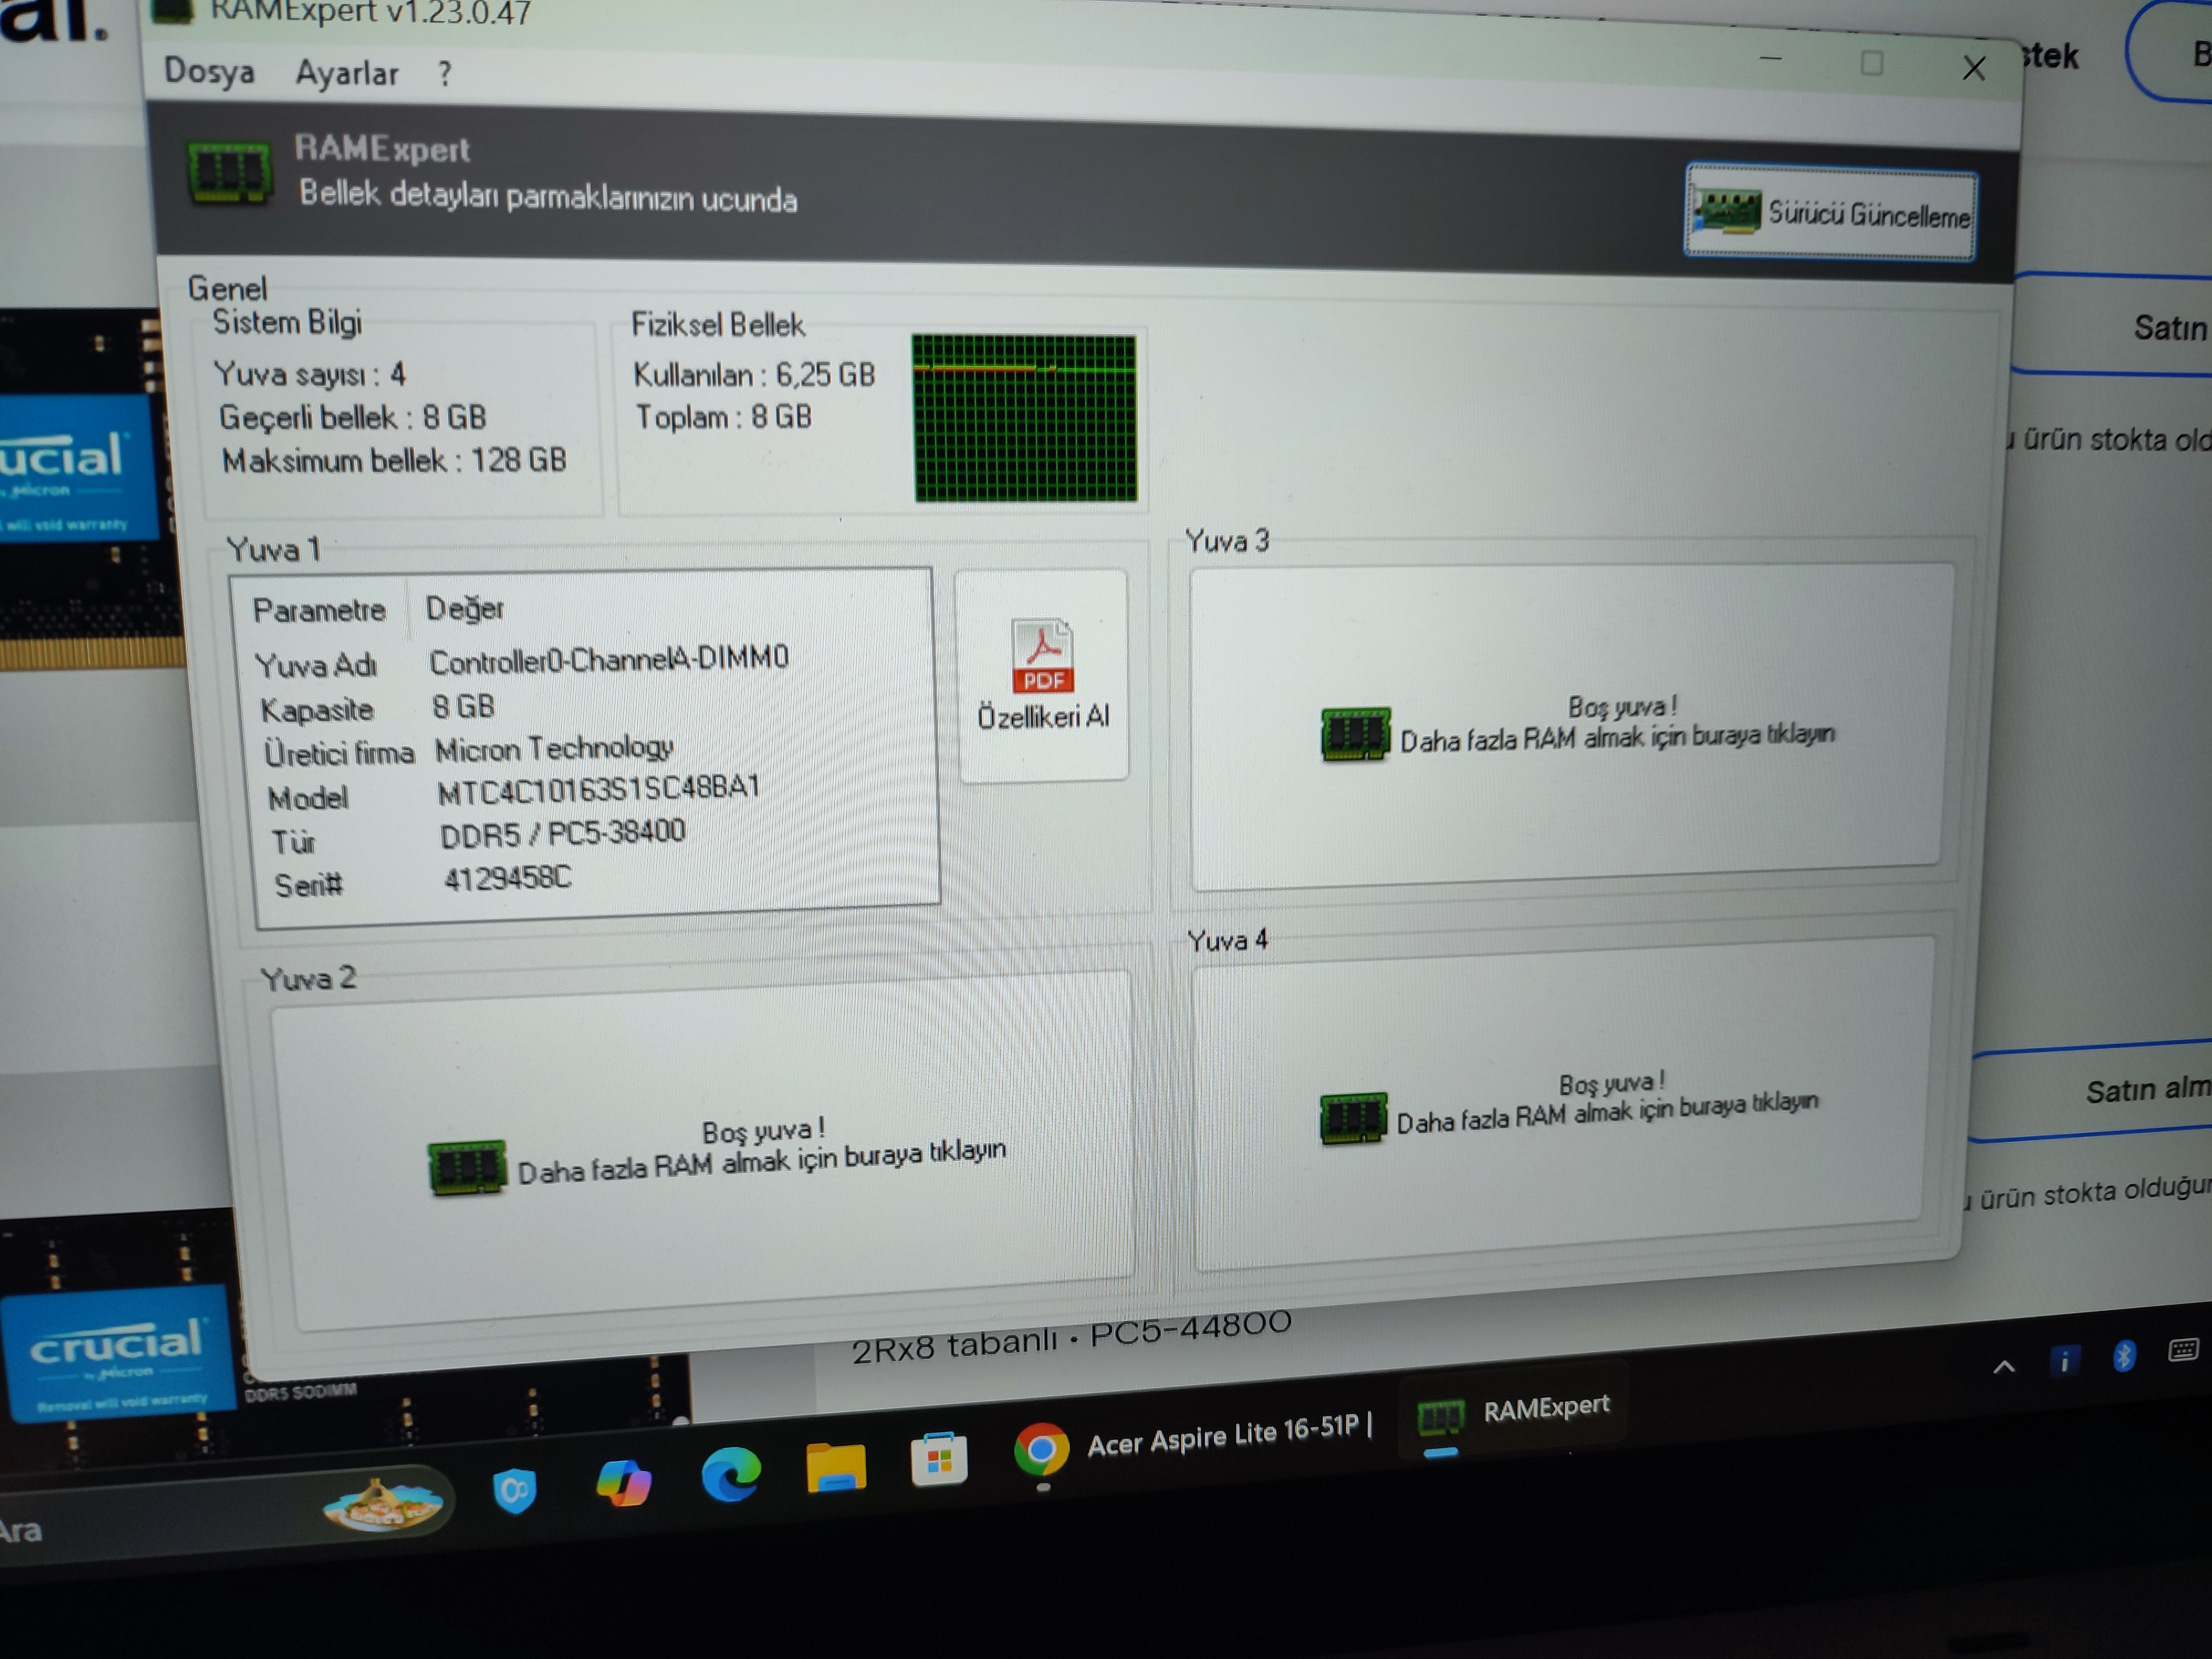Viewport: 2212px width, 1659px height.
Task: Click the green memory usage graph
Action: (1024, 418)
